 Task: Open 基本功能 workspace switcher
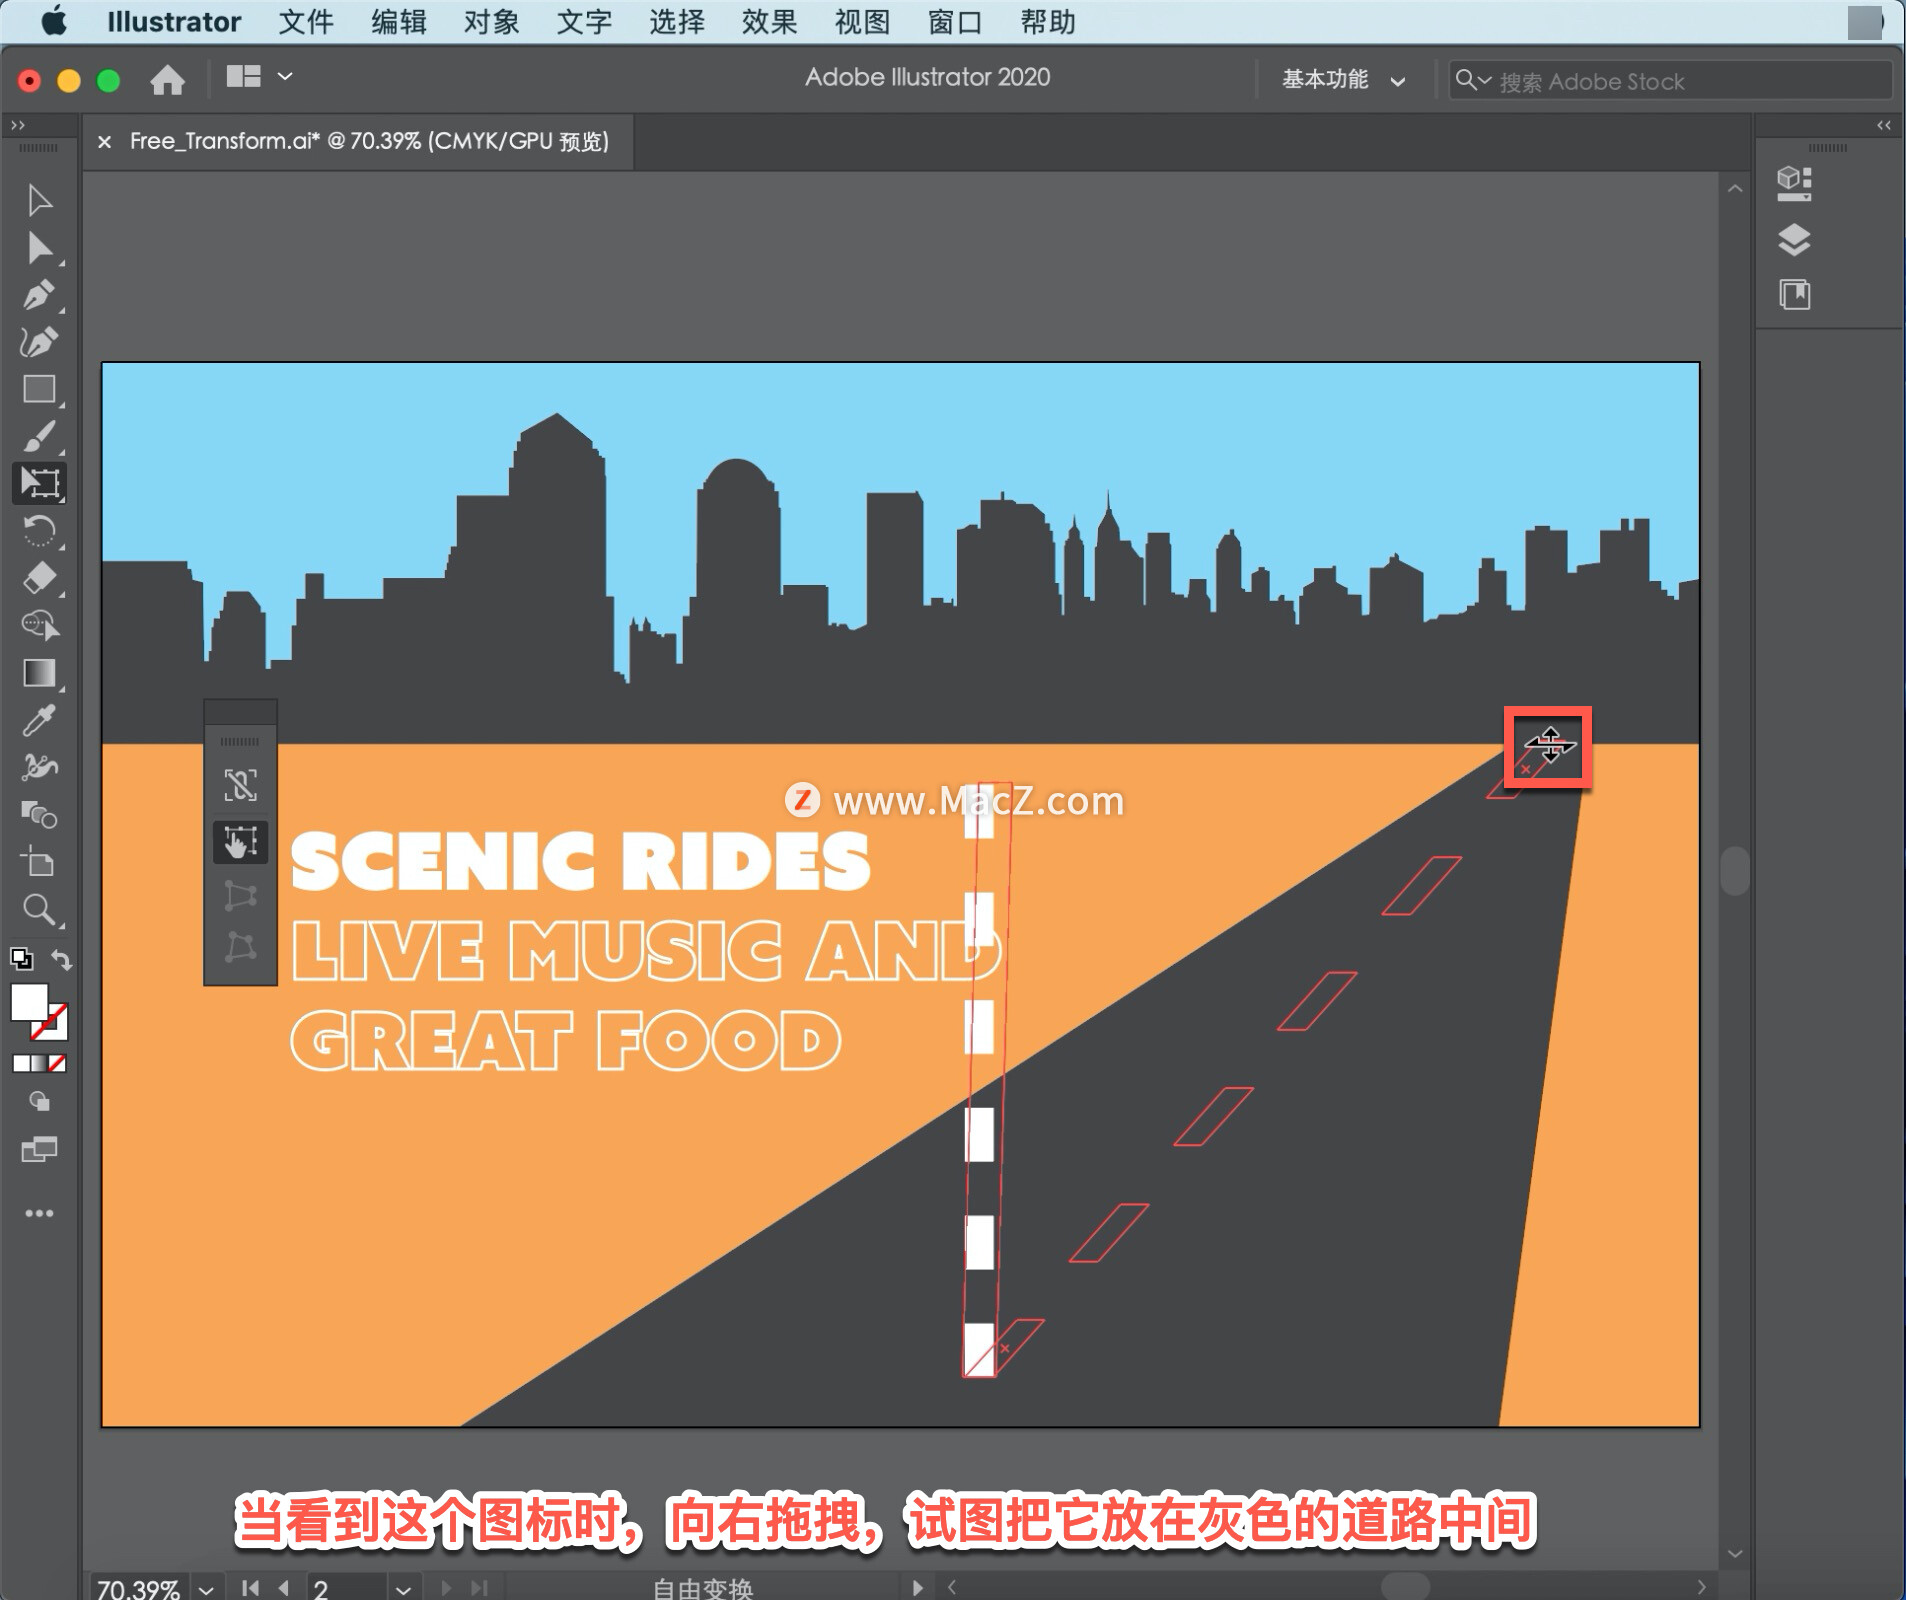pyautogui.click(x=1342, y=79)
